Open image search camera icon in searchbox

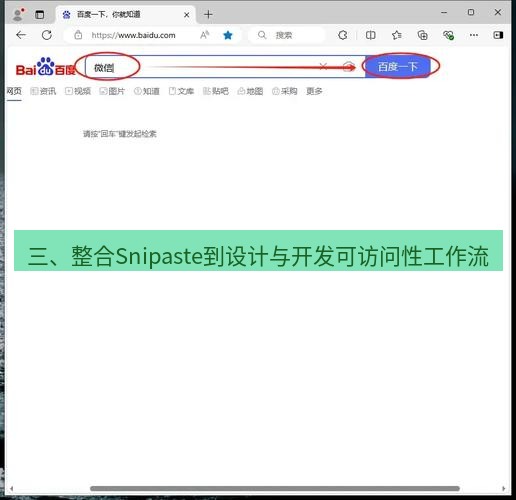(349, 67)
